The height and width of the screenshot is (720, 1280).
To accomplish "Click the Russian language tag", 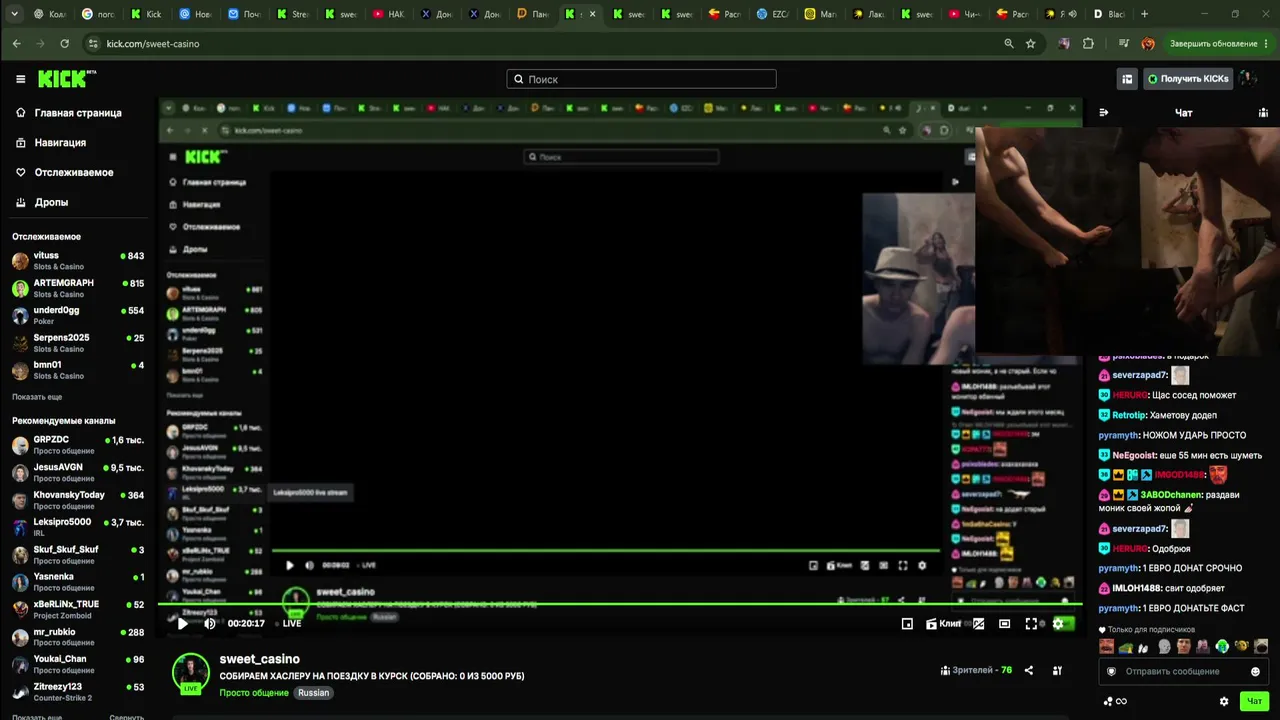I will pyautogui.click(x=314, y=693).
